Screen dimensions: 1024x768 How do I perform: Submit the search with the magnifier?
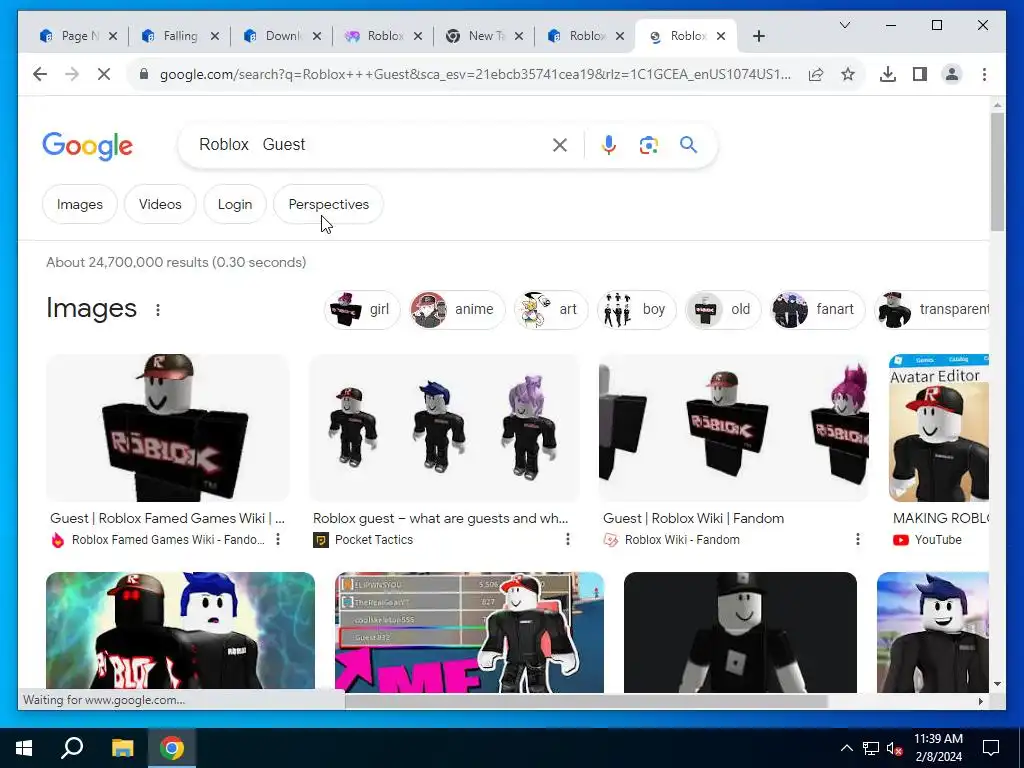tap(688, 144)
